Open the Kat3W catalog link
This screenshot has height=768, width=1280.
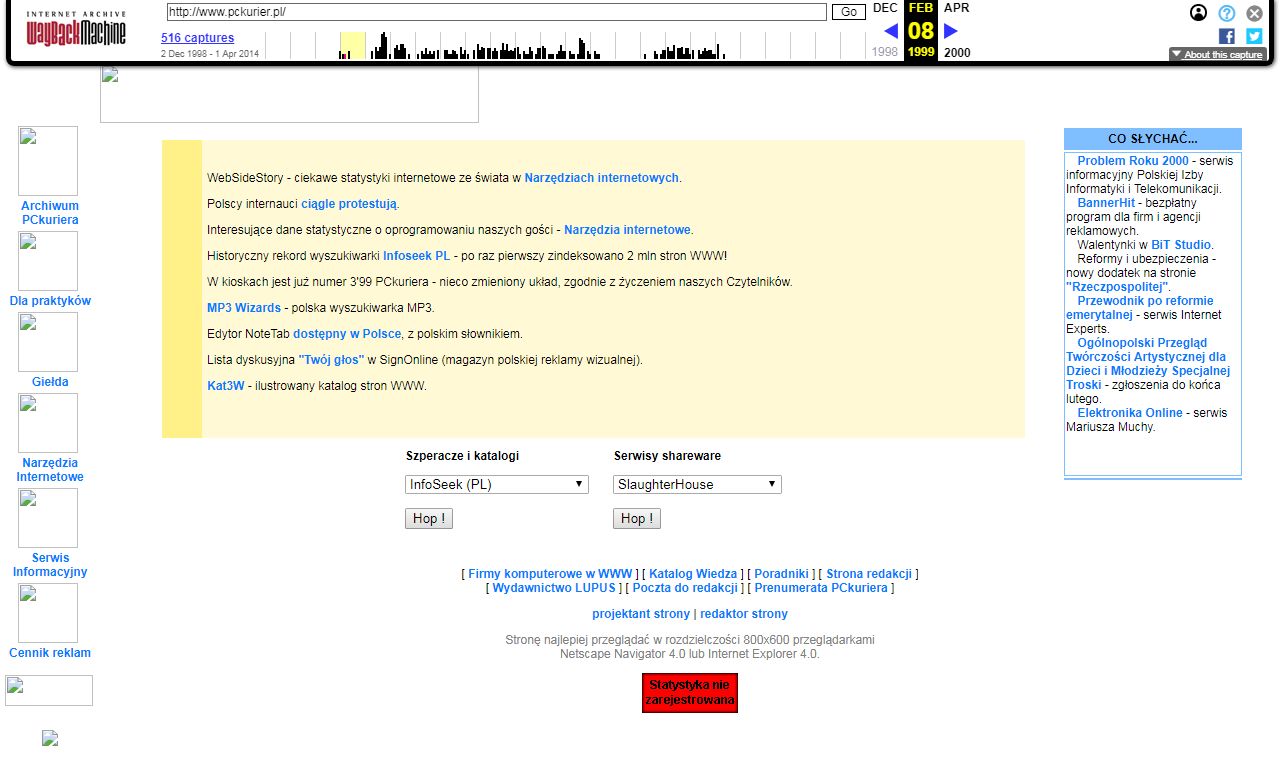[226, 386]
